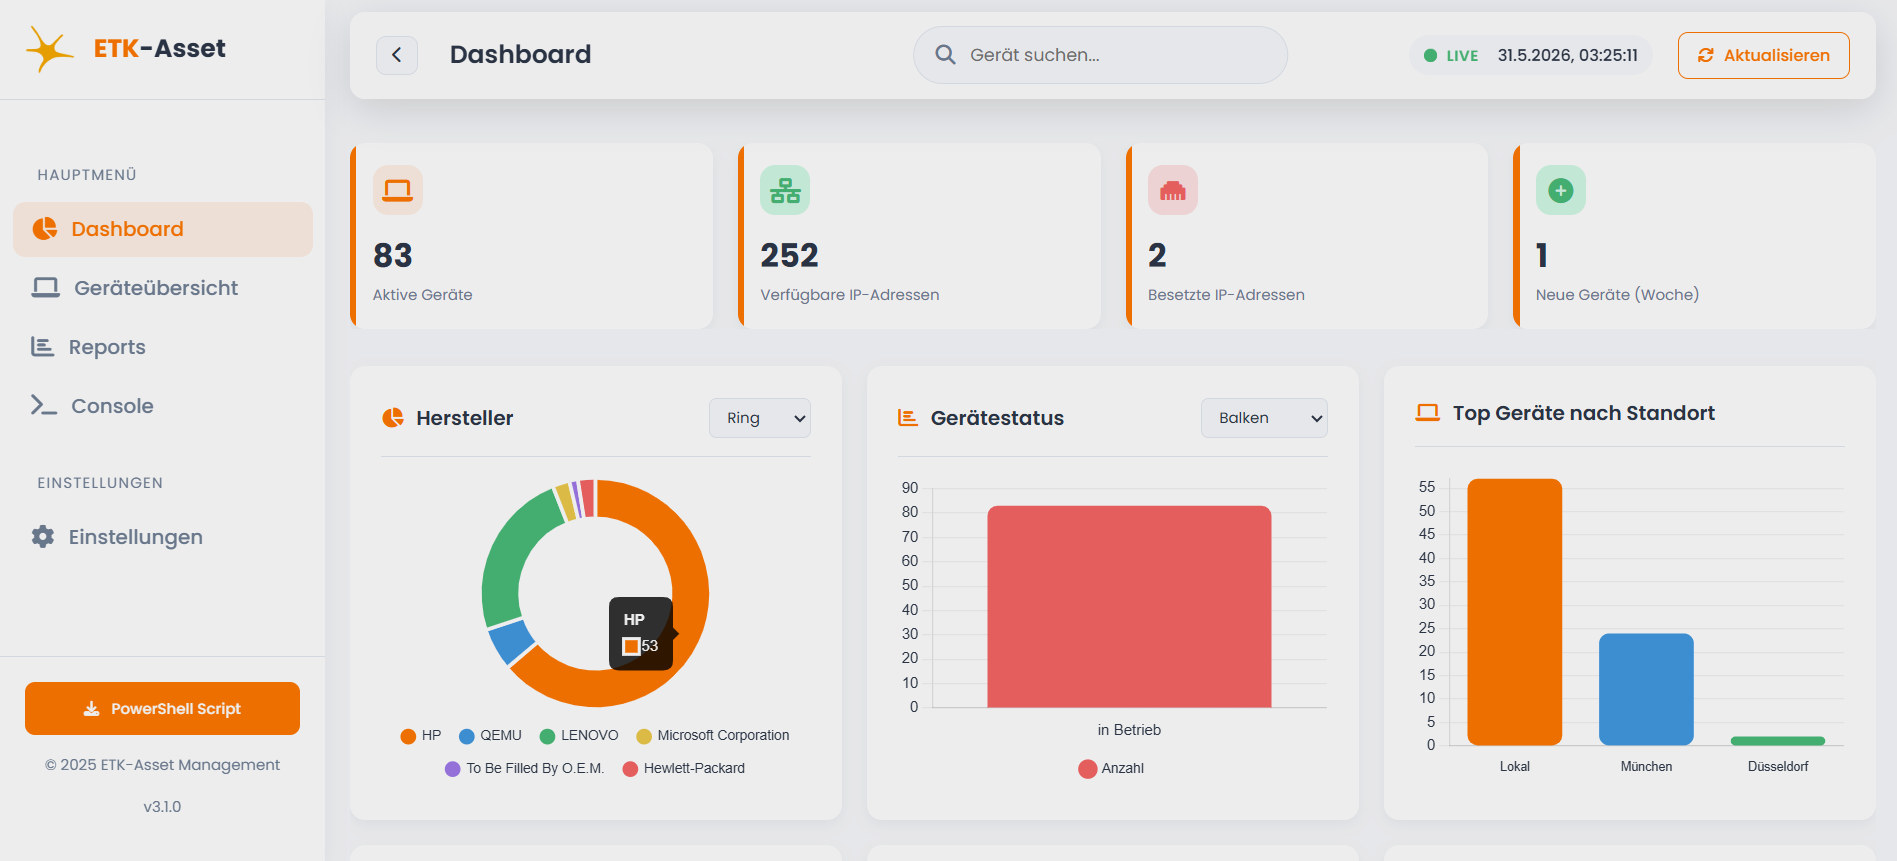Click the Dashboard pie chart icon in sidebar
The height and width of the screenshot is (861, 1897).
45,229
